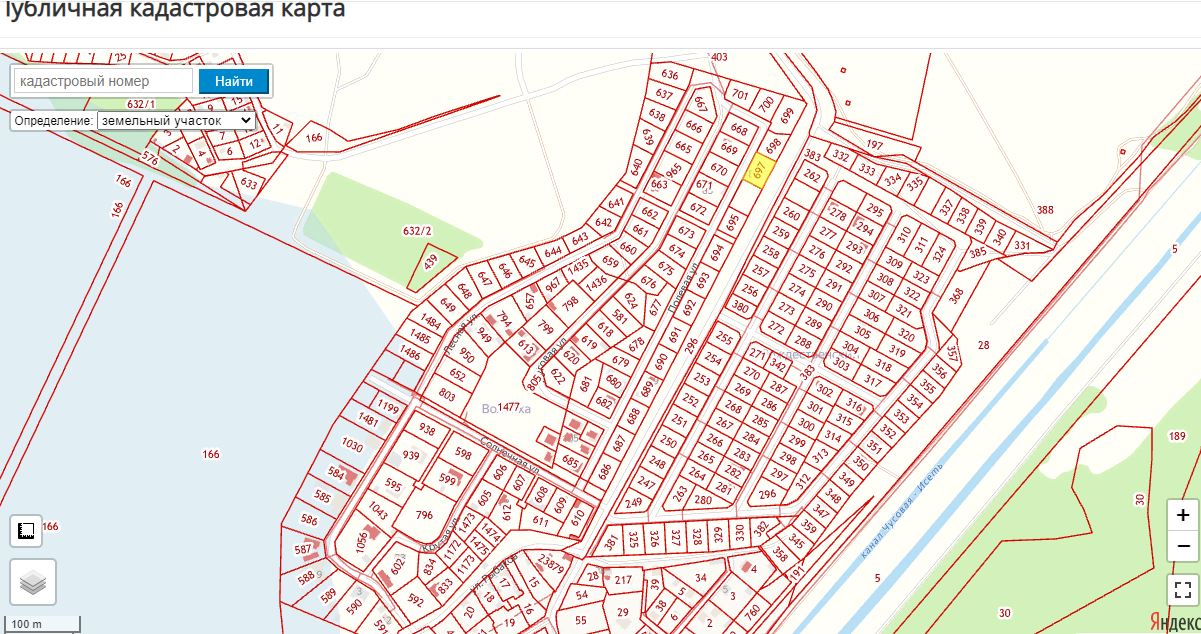Select parcel 636
Screen dimensions: 1201x634
(x=670, y=75)
